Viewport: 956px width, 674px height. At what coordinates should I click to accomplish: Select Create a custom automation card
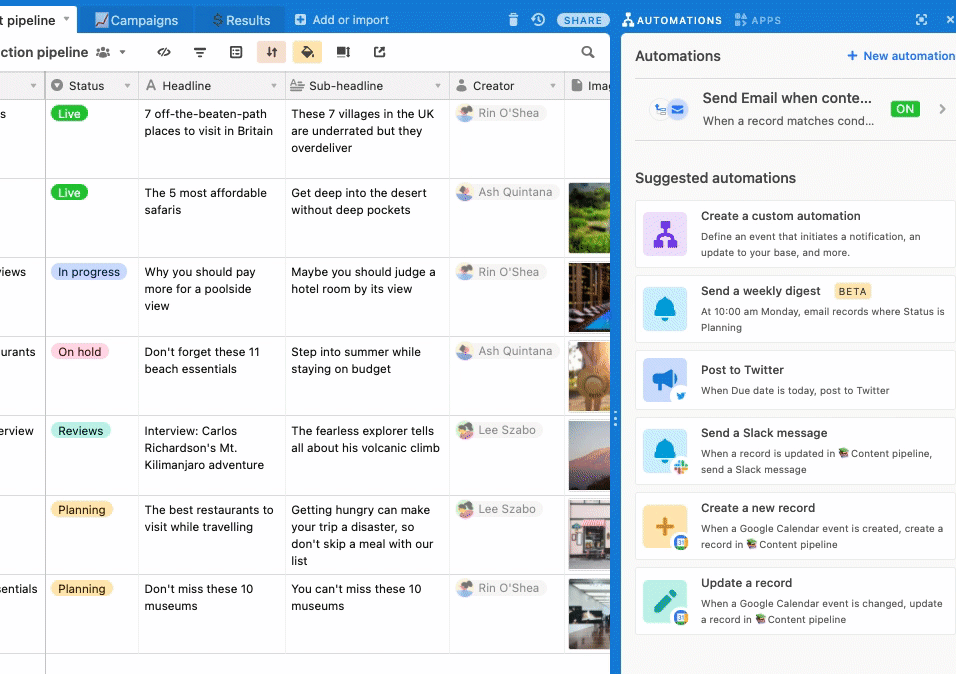click(x=795, y=234)
